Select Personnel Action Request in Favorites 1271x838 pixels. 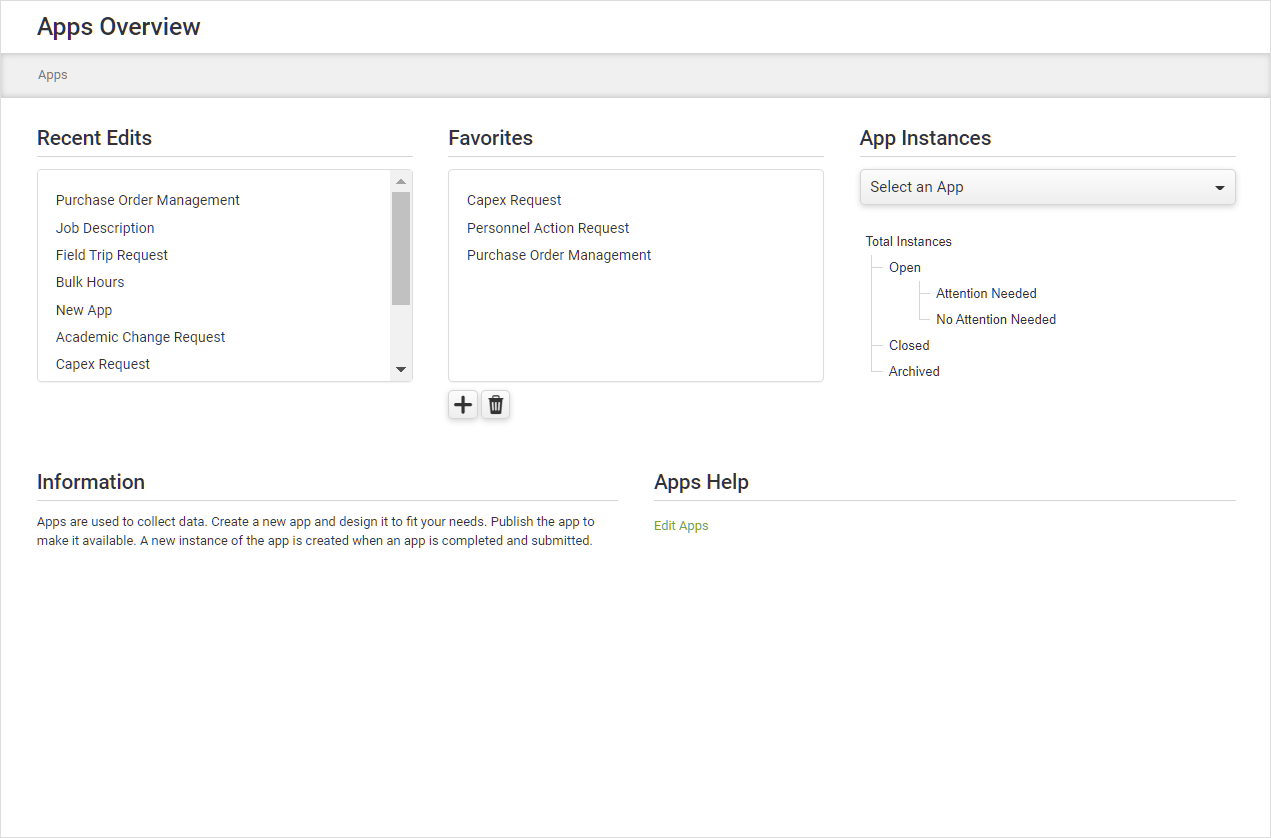pos(548,228)
